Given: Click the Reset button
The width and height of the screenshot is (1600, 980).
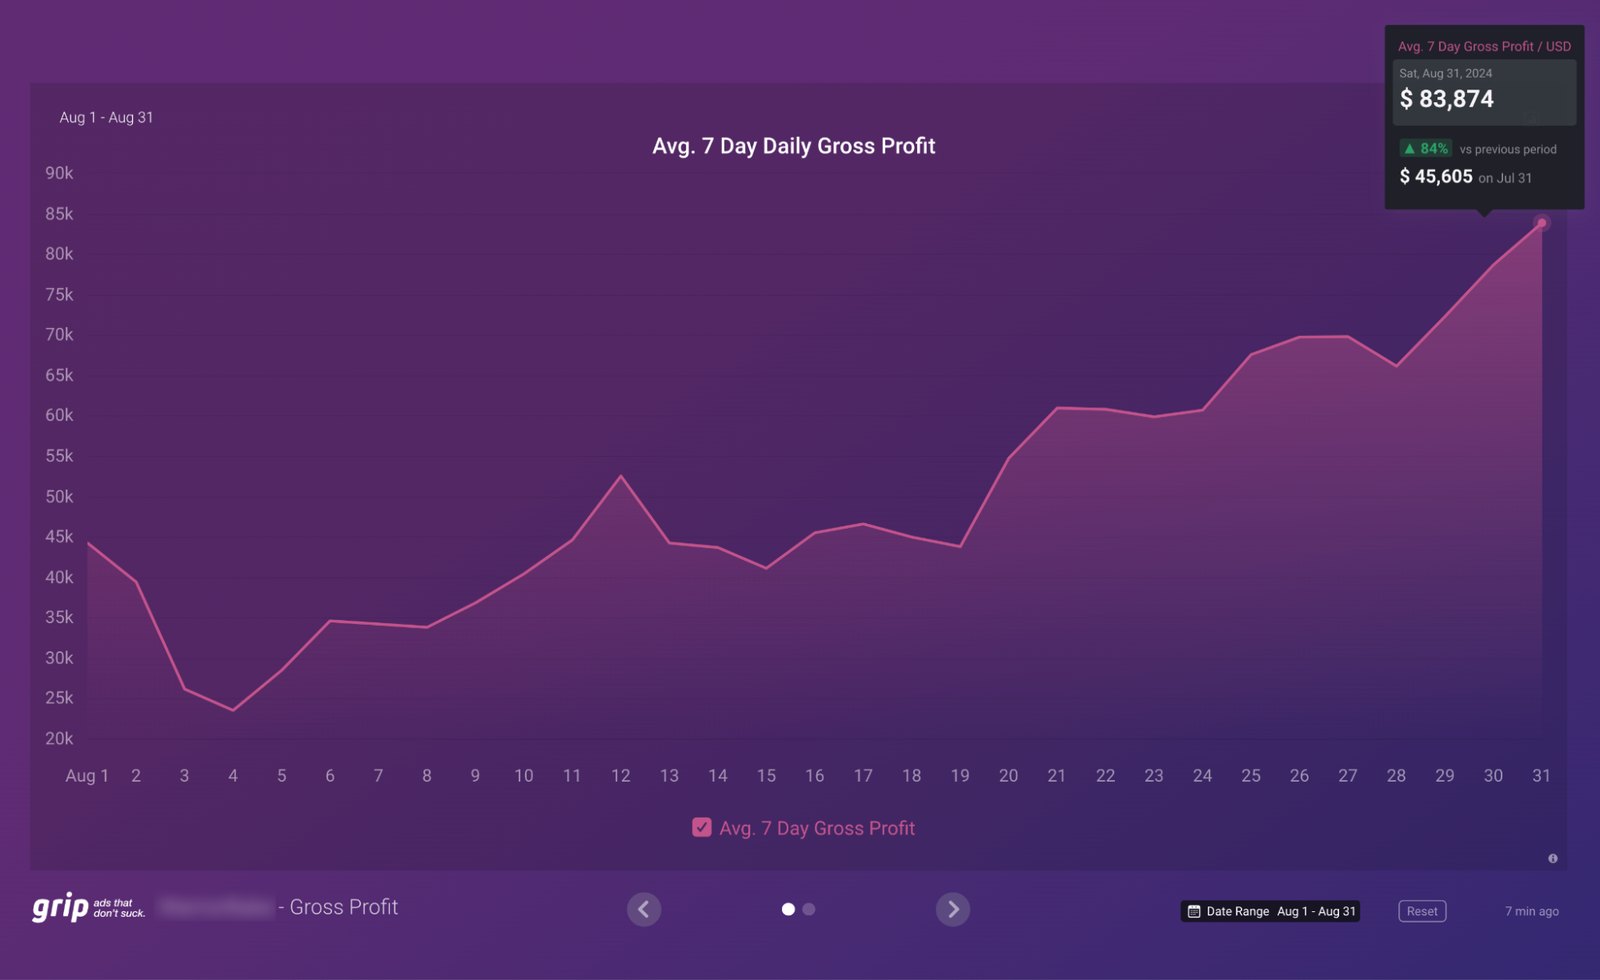Looking at the screenshot, I should pos(1422,911).
